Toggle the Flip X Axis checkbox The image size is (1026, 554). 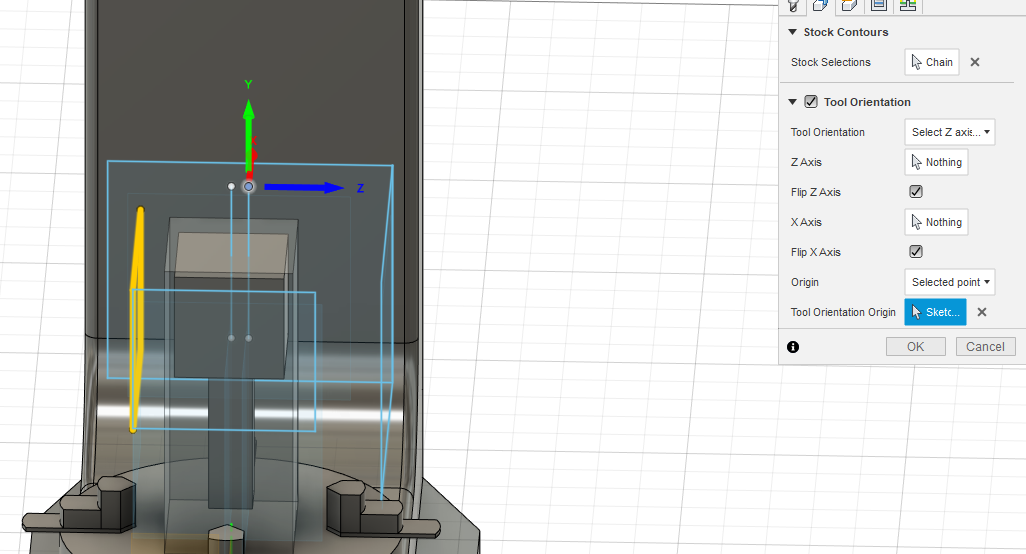(916, 252)
